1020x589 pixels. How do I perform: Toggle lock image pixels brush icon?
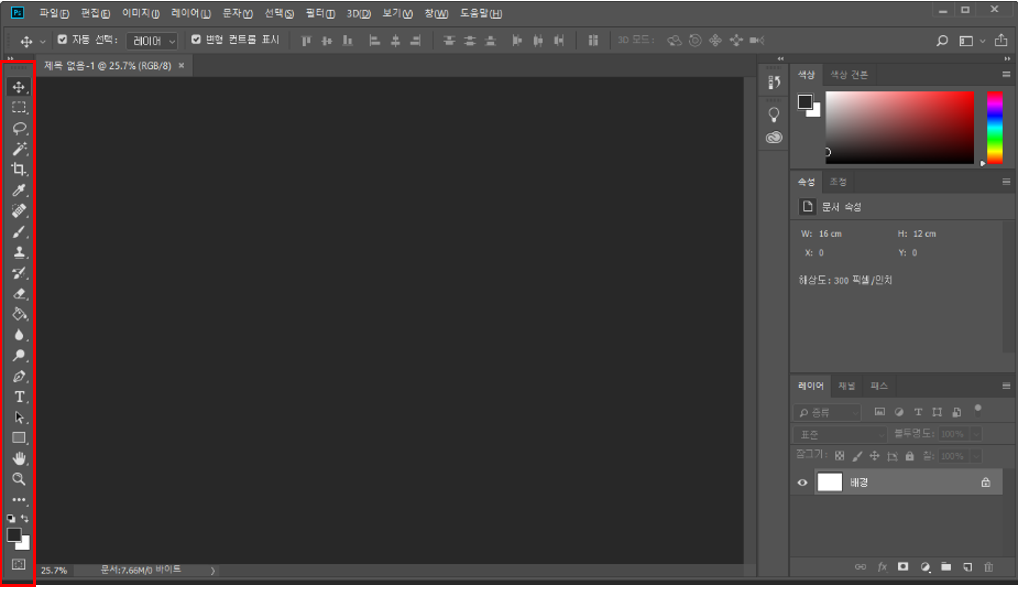click(x=857, y=456)
